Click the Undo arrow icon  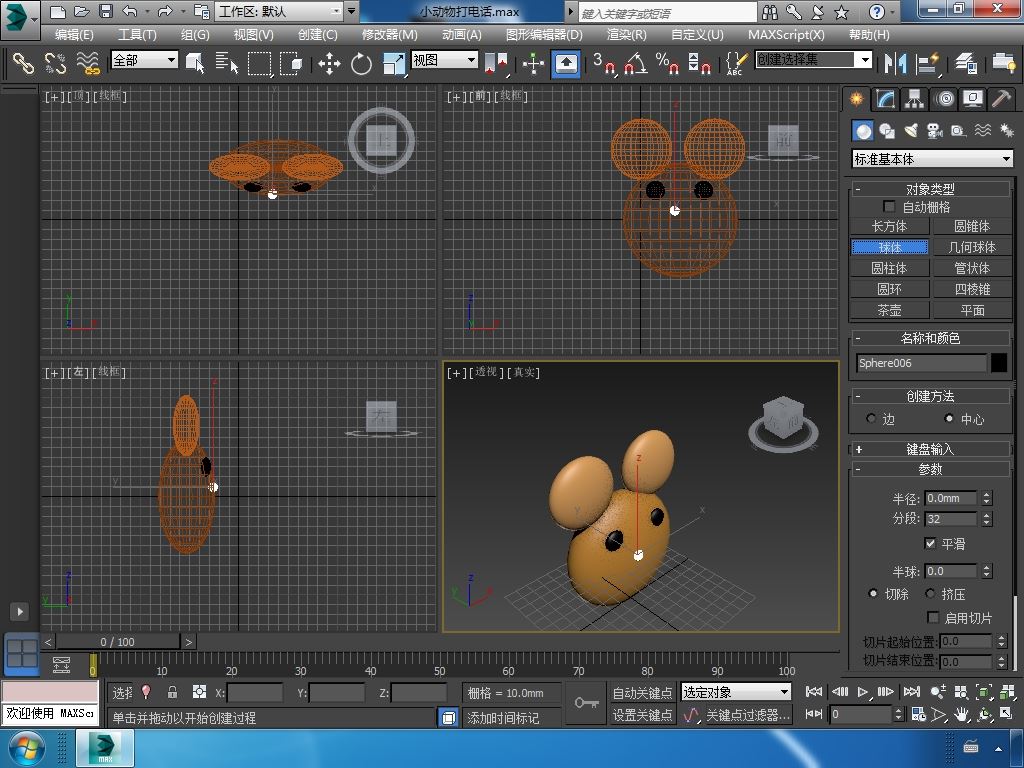coord(129,11)
